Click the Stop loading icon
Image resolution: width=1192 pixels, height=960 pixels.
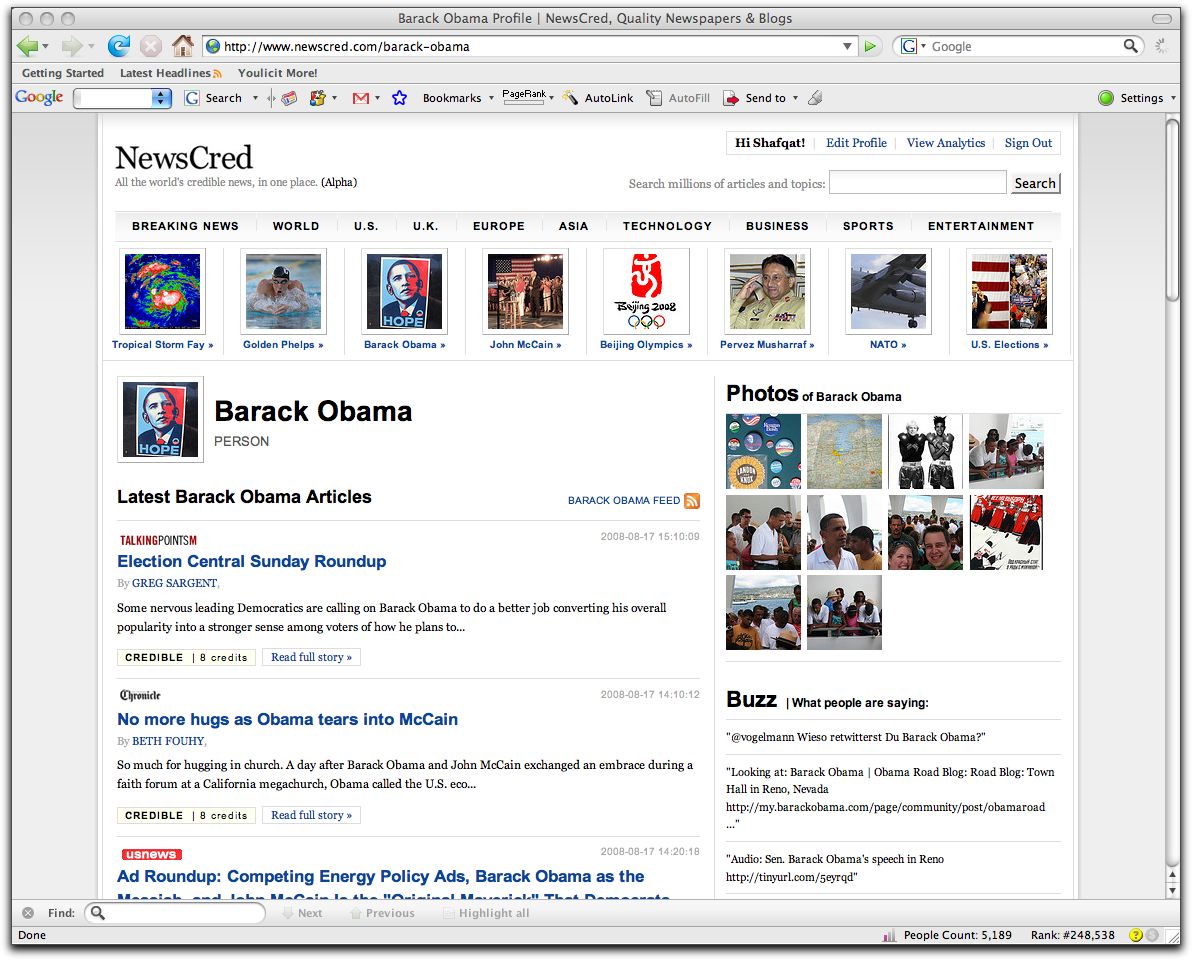click(151, 46)
